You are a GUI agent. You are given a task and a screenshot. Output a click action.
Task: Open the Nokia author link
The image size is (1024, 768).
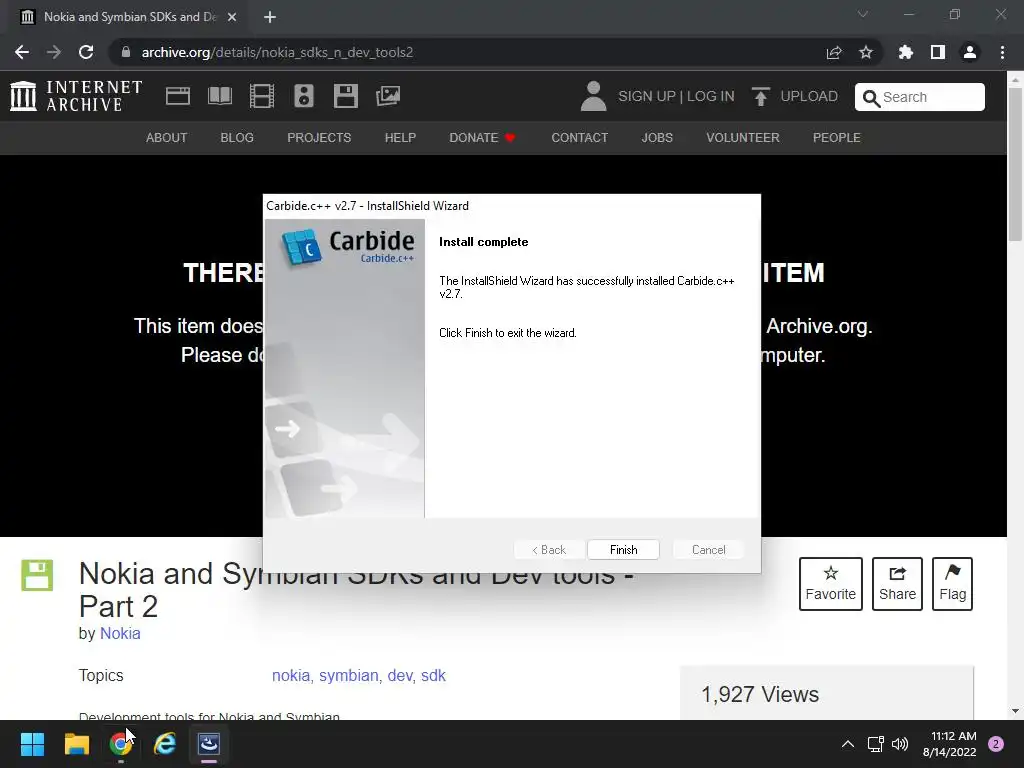[120, 633]
